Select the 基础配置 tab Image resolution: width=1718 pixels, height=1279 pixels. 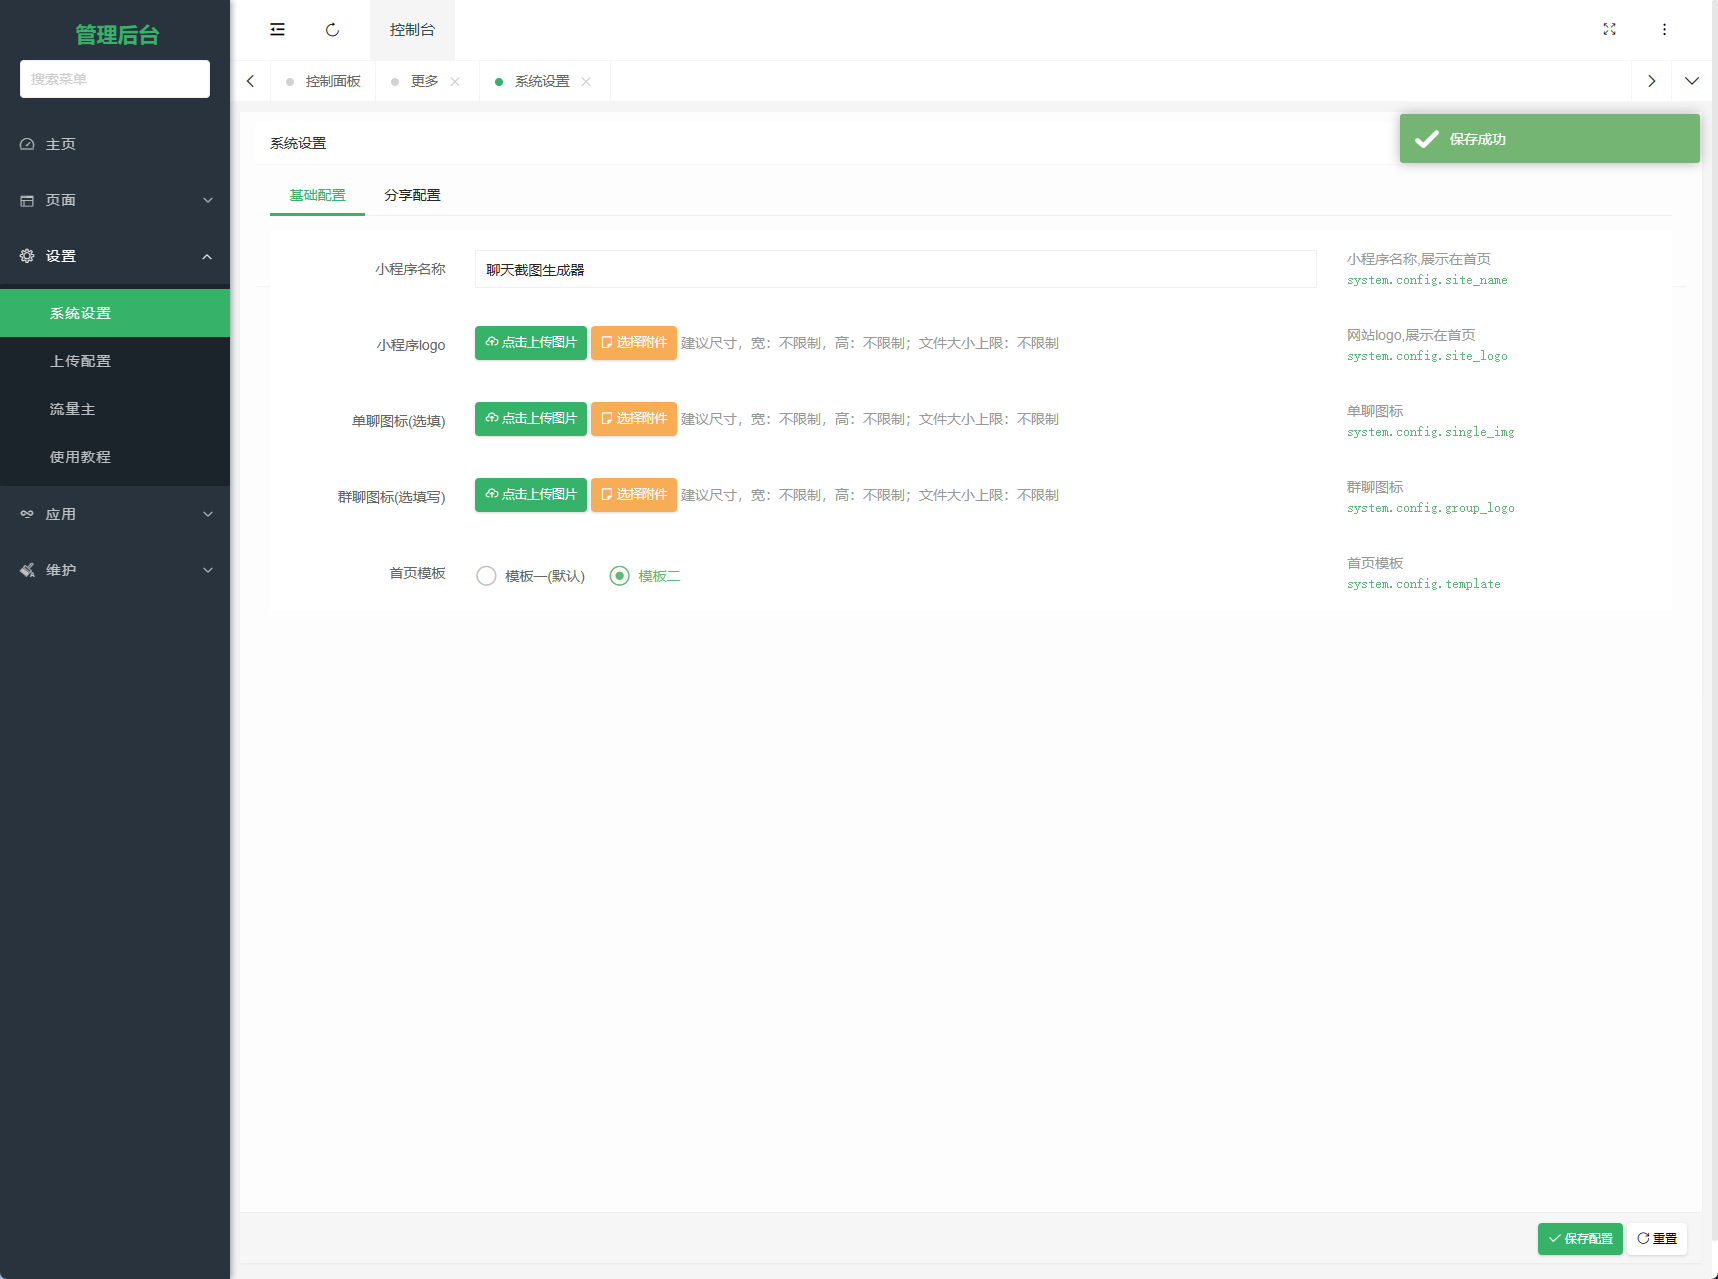(317, 195)
